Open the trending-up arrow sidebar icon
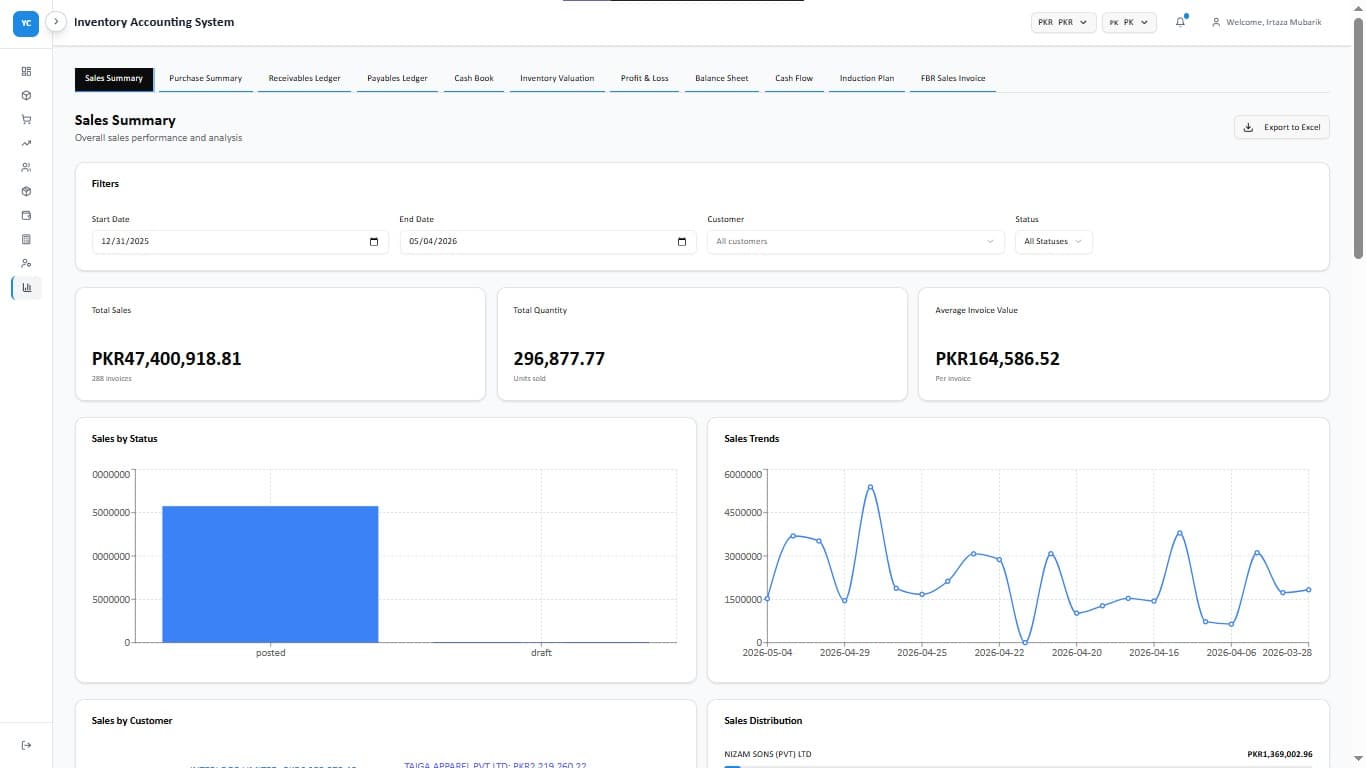The height and width of the screenshot is (768, 1366). [x=26, y=143]
